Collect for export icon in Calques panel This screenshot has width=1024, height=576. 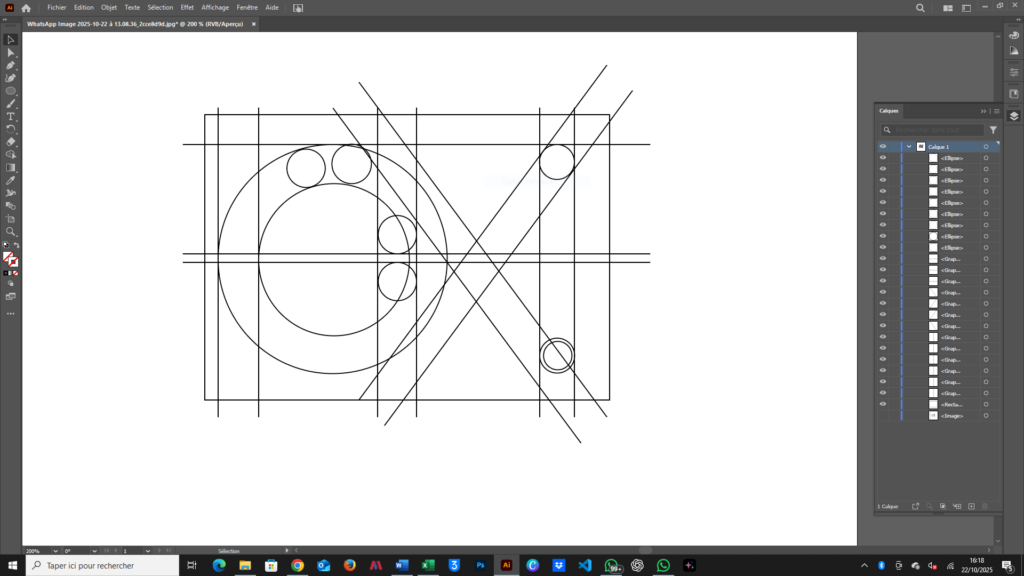click(x=915, y=506)
